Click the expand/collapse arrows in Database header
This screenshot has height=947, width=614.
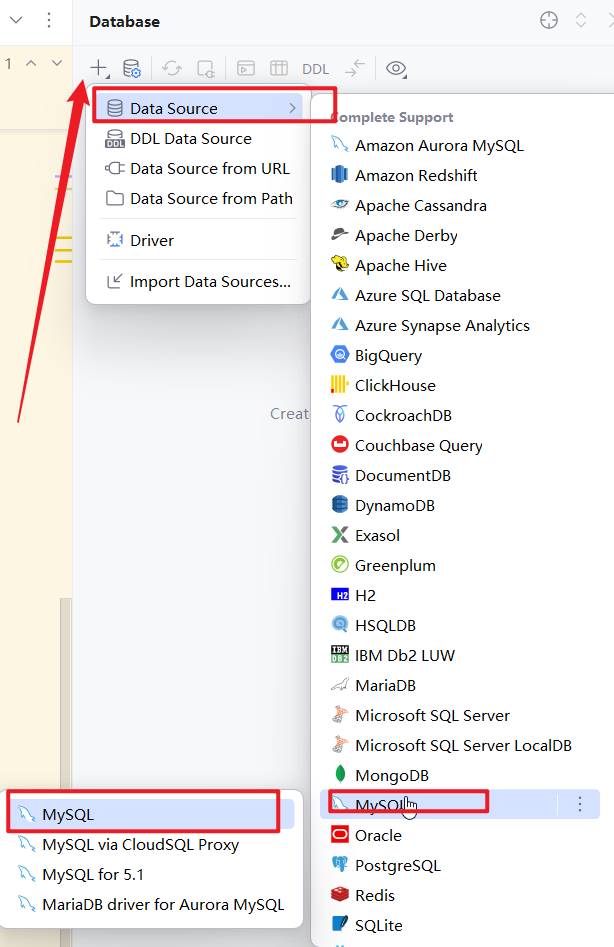point(581,20)
